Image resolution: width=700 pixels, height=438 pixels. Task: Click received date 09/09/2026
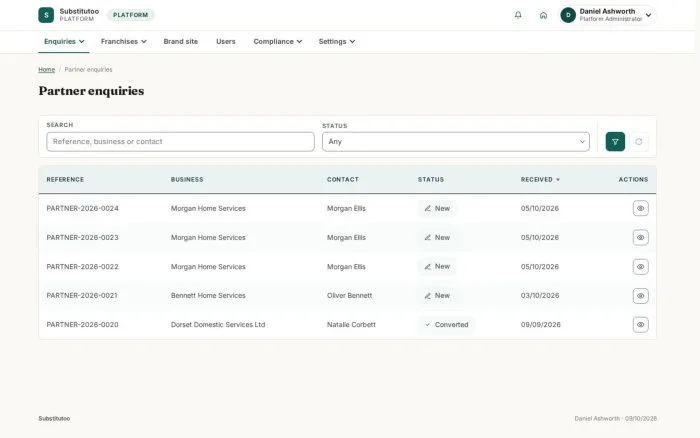point(541,325)
